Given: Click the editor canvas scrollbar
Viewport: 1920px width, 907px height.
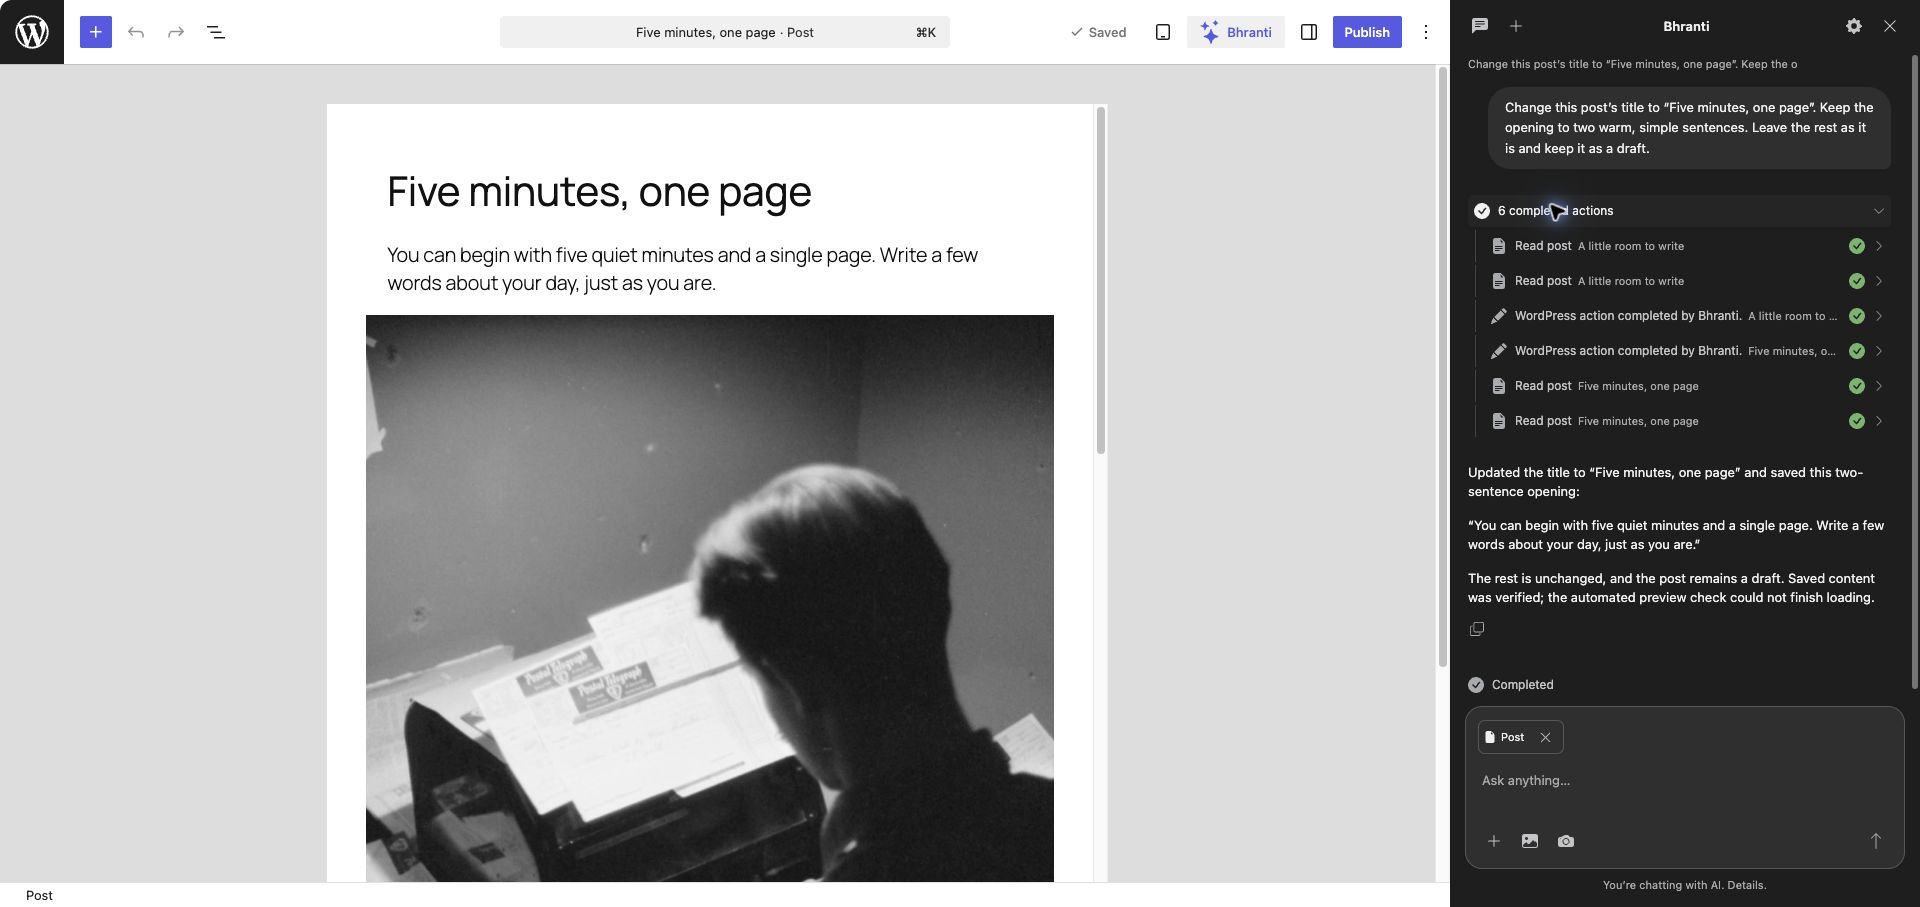Looking at the screenshot, I should click(1100, 281).
